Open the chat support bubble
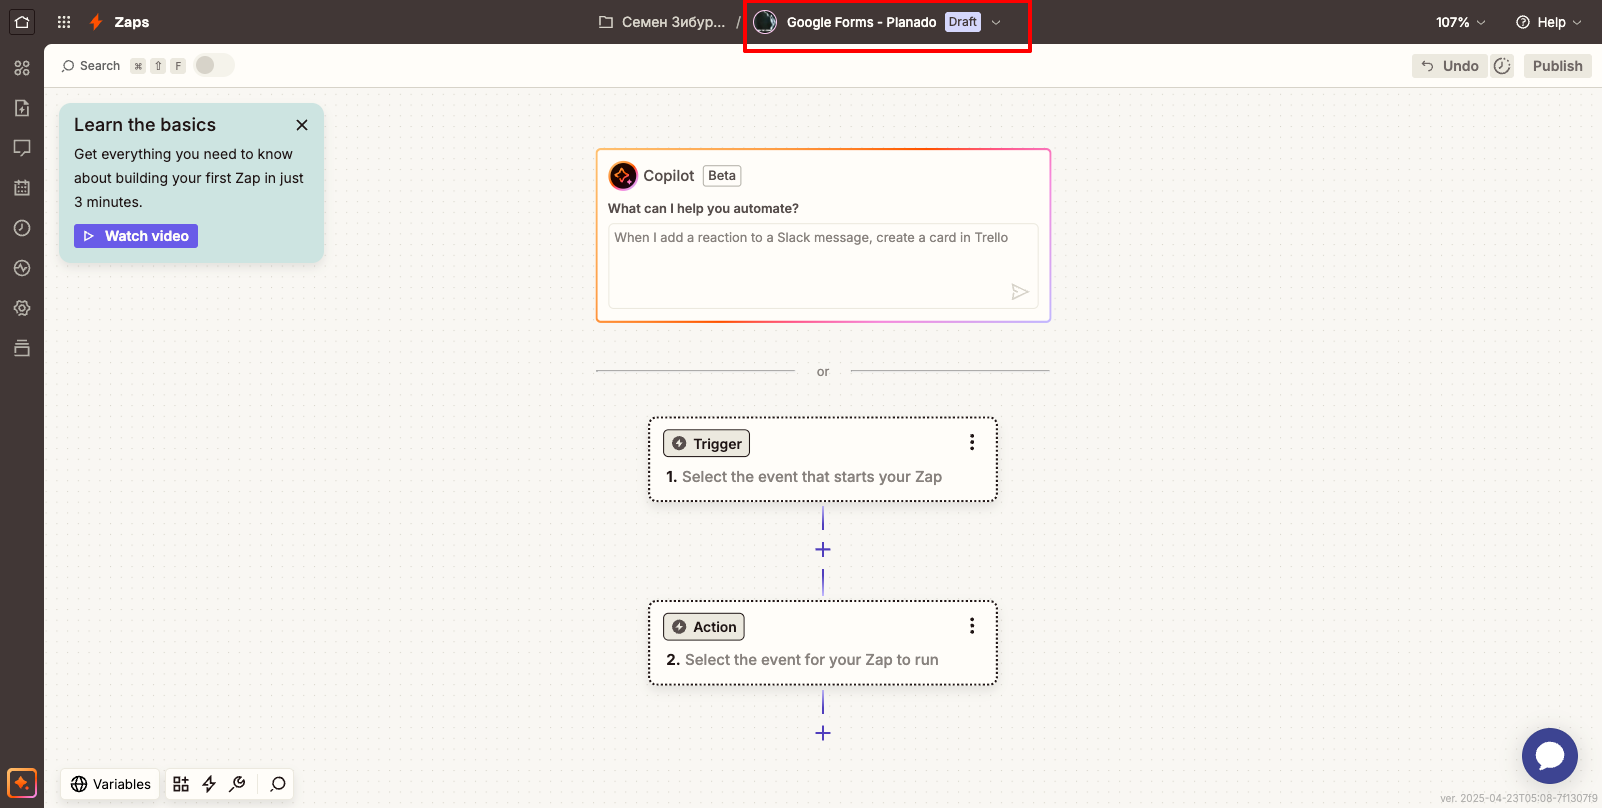The height and width of the screenshot is (808, 1602). (1550, 756)
